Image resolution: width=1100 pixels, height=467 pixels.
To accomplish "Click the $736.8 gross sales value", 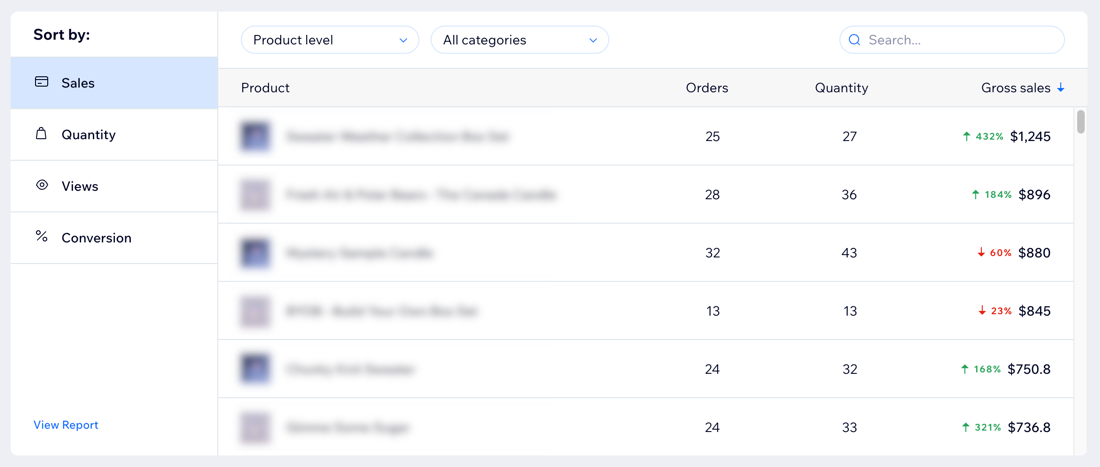I will [1029, 427].
